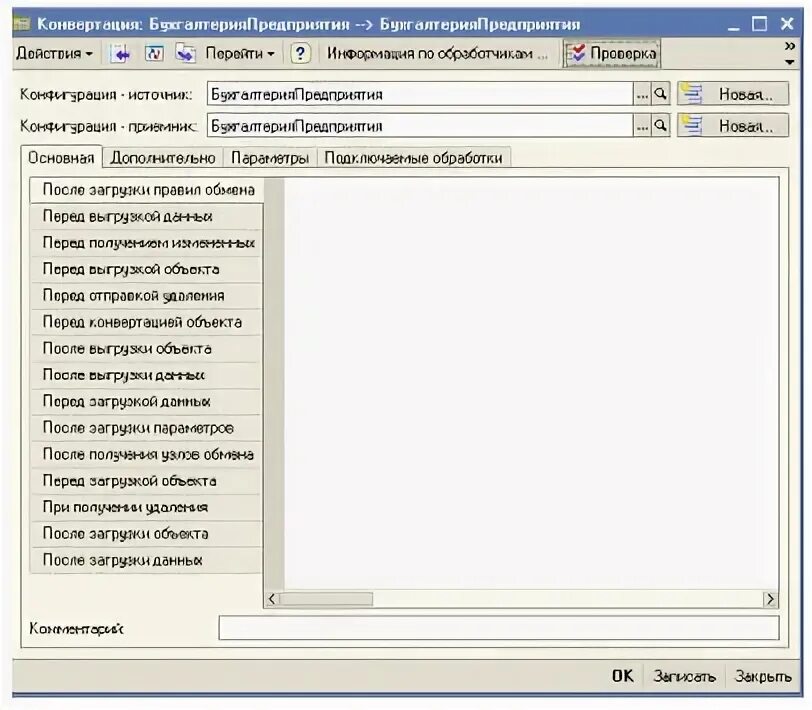The height and width of the screenshot is (710, 812).
Task: Select the Перед получением измененных handler
Action: (147, 243)
